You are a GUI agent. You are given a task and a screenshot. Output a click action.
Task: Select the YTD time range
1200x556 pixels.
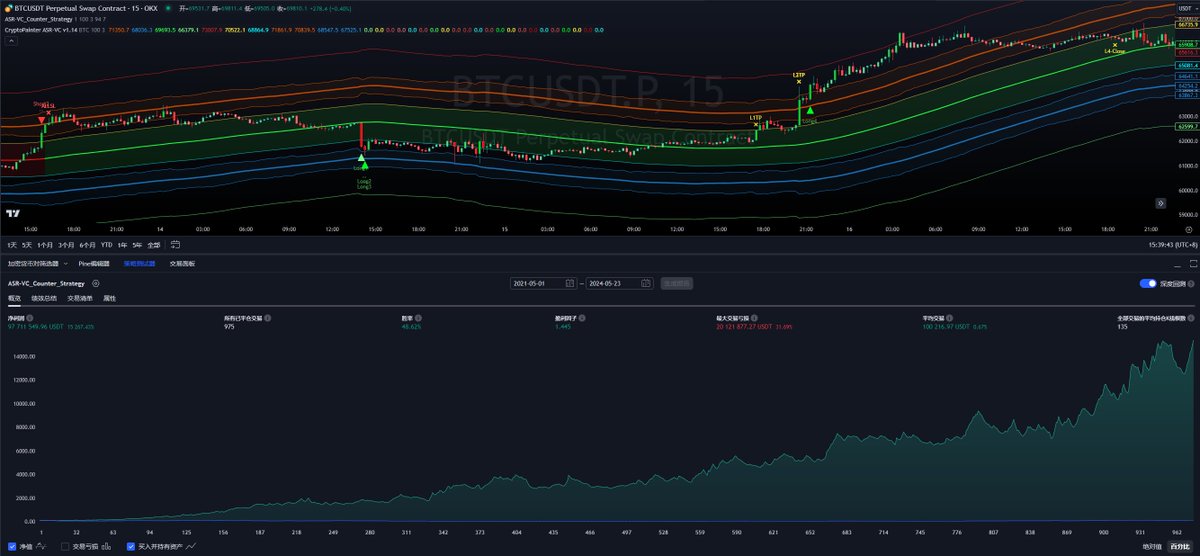[x=106, y=244]
